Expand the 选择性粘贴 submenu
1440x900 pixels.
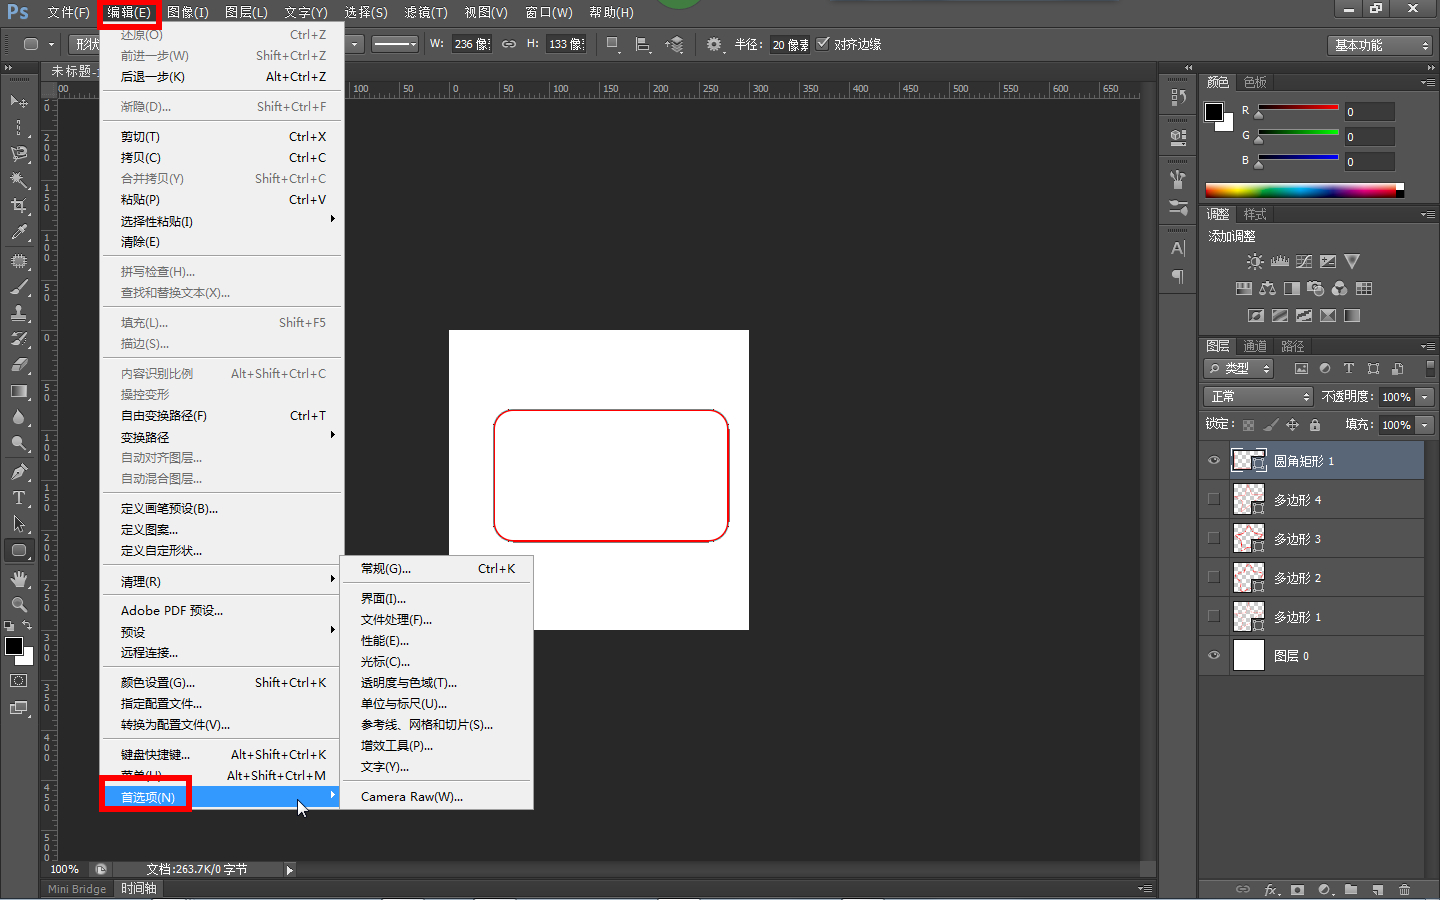point(222,221)
